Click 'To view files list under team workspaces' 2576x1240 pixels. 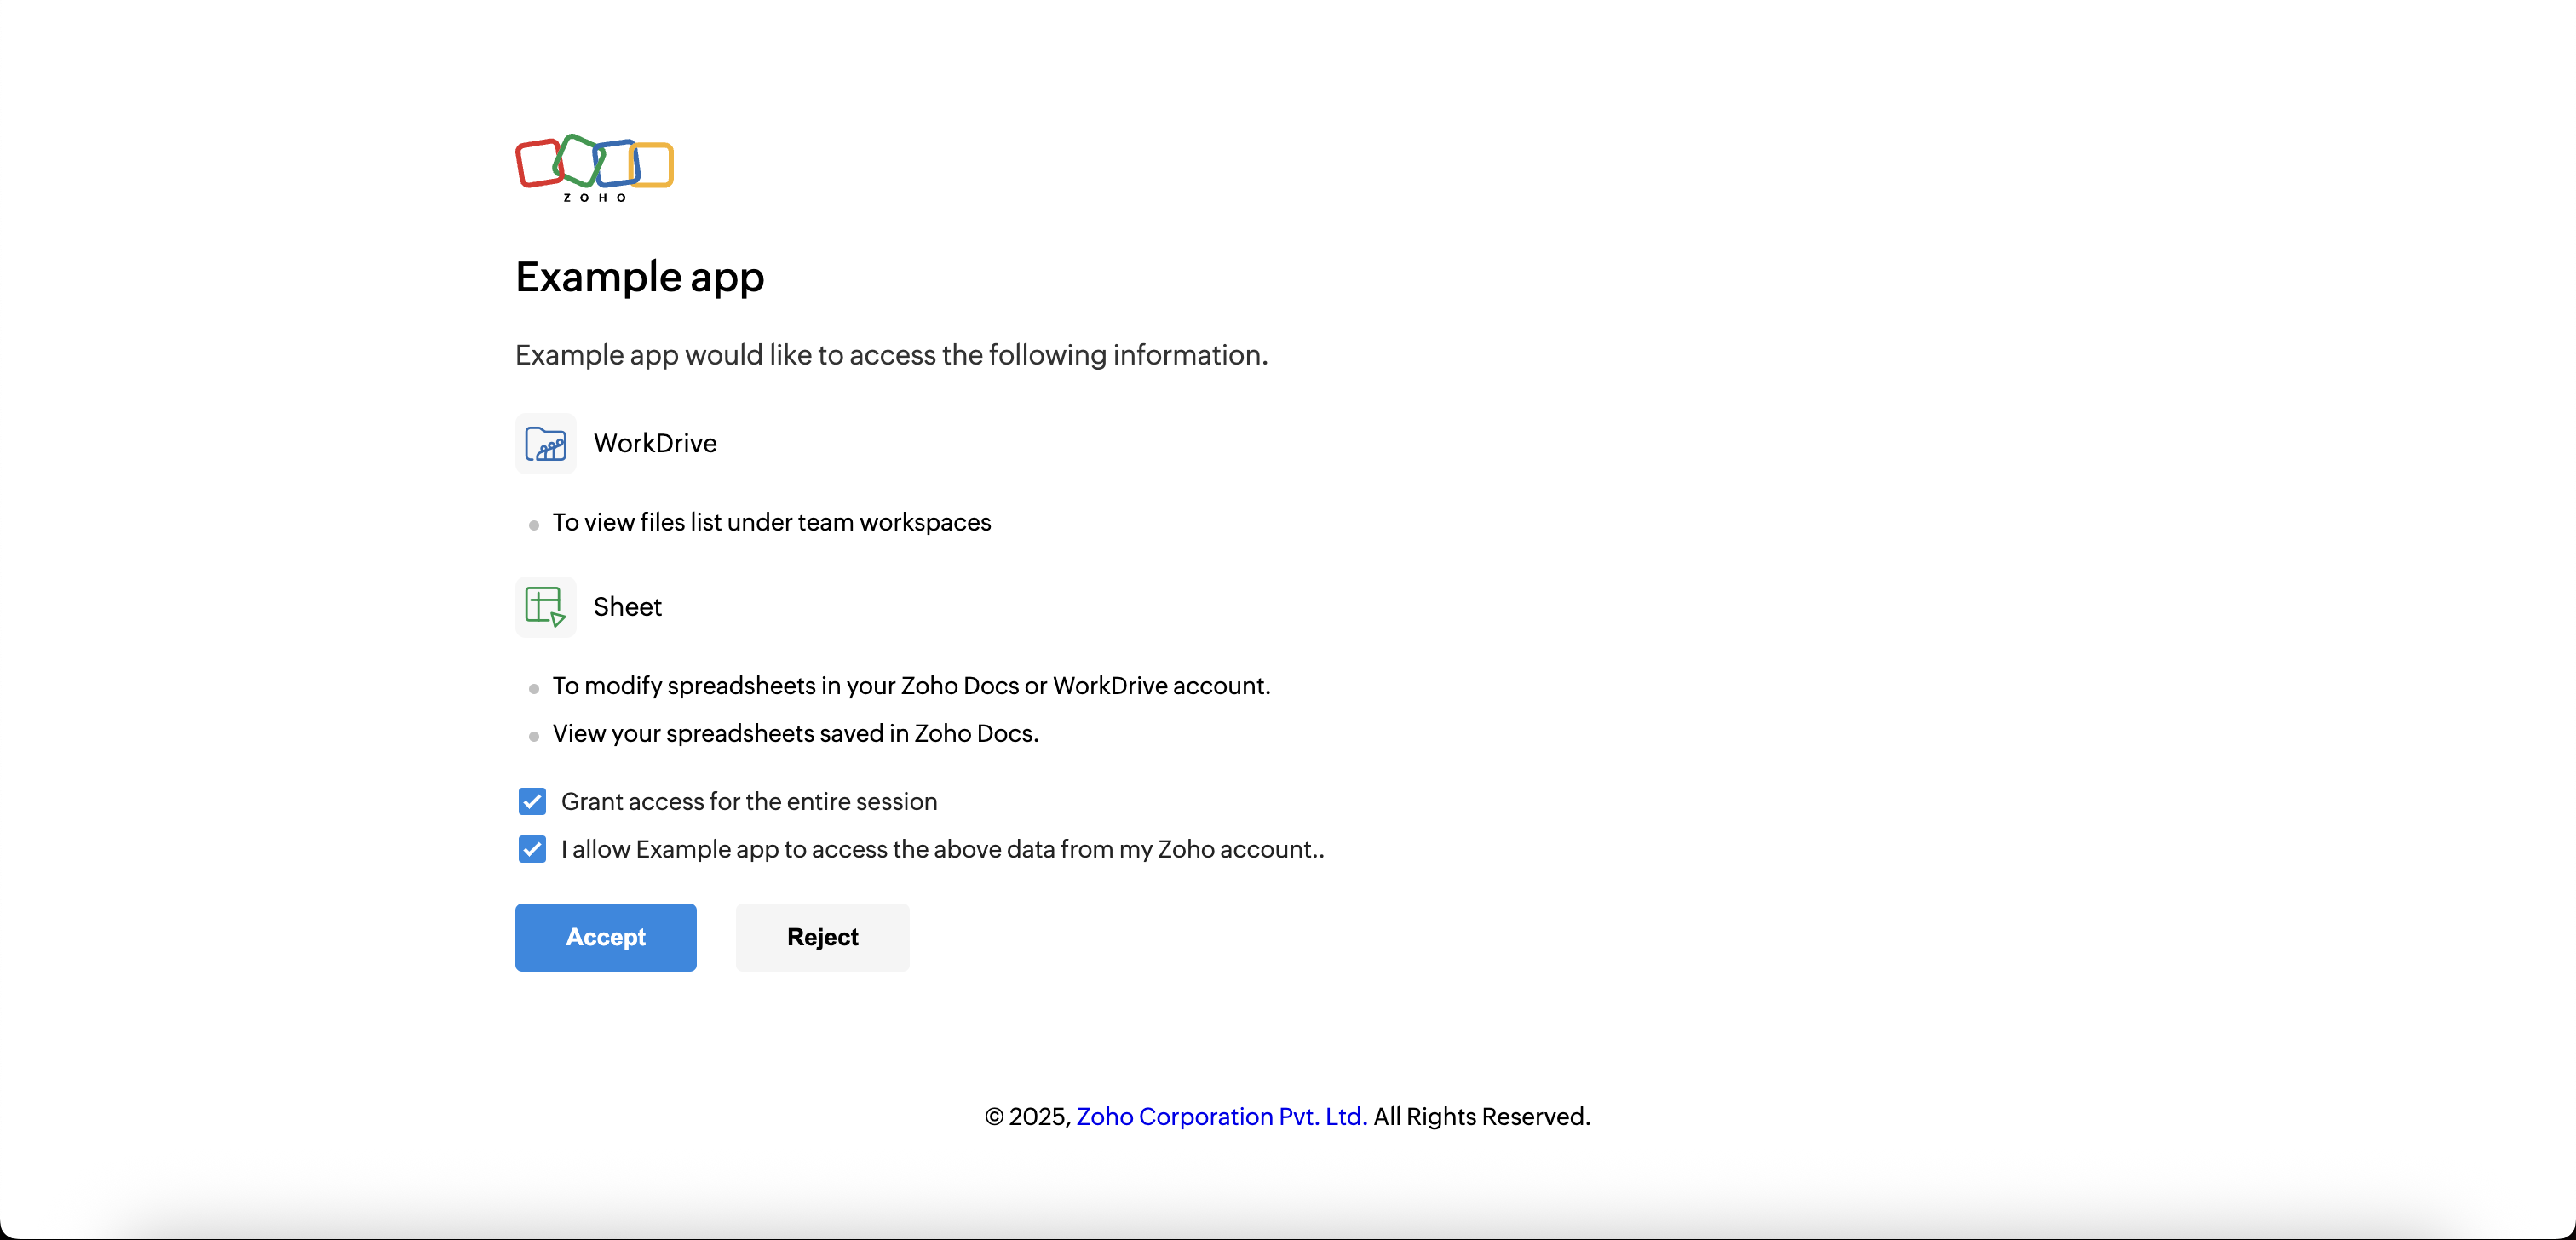[771, 522]
